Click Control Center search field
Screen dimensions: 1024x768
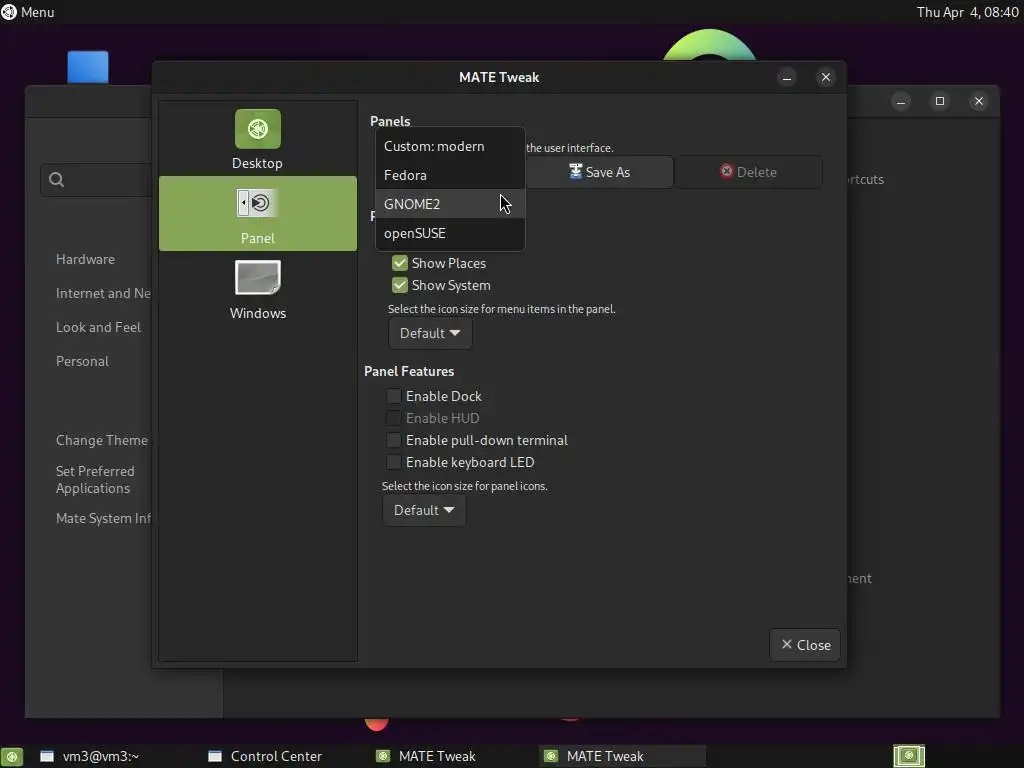point(97,180)
